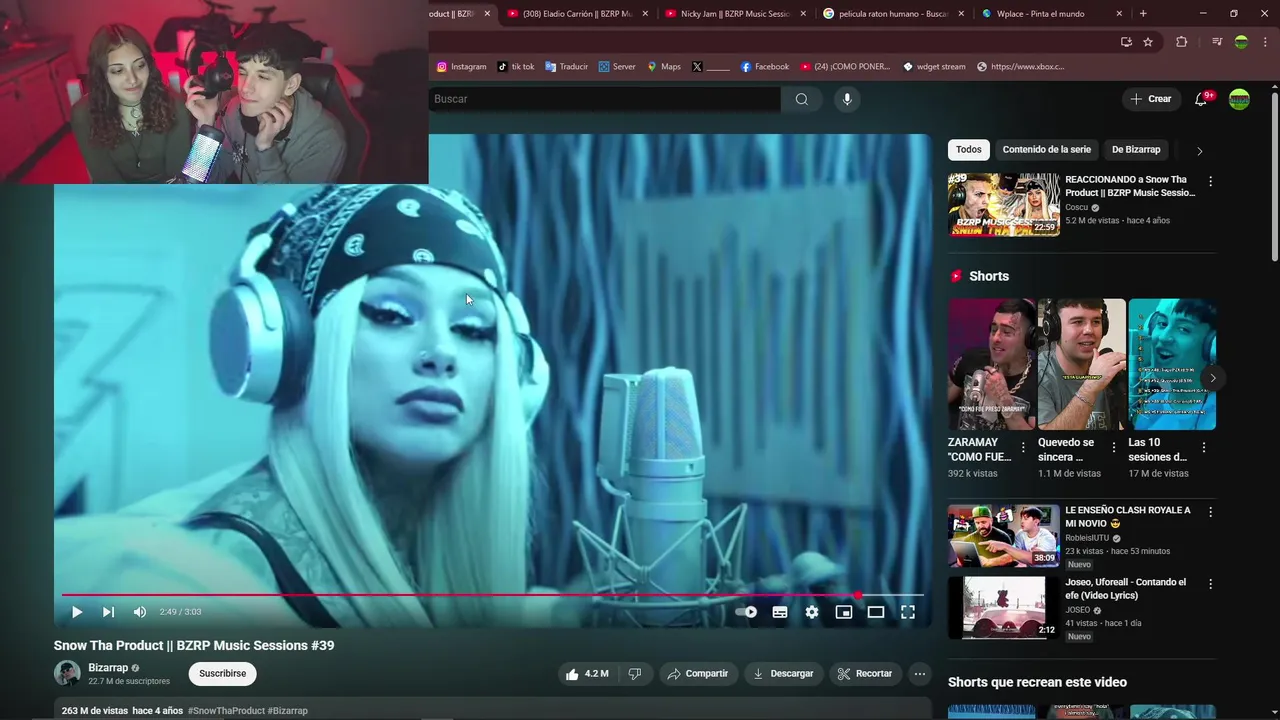Mute the video volume
Image resolution: width=1280 pixels, height=720 pixels.
(140, 612)
